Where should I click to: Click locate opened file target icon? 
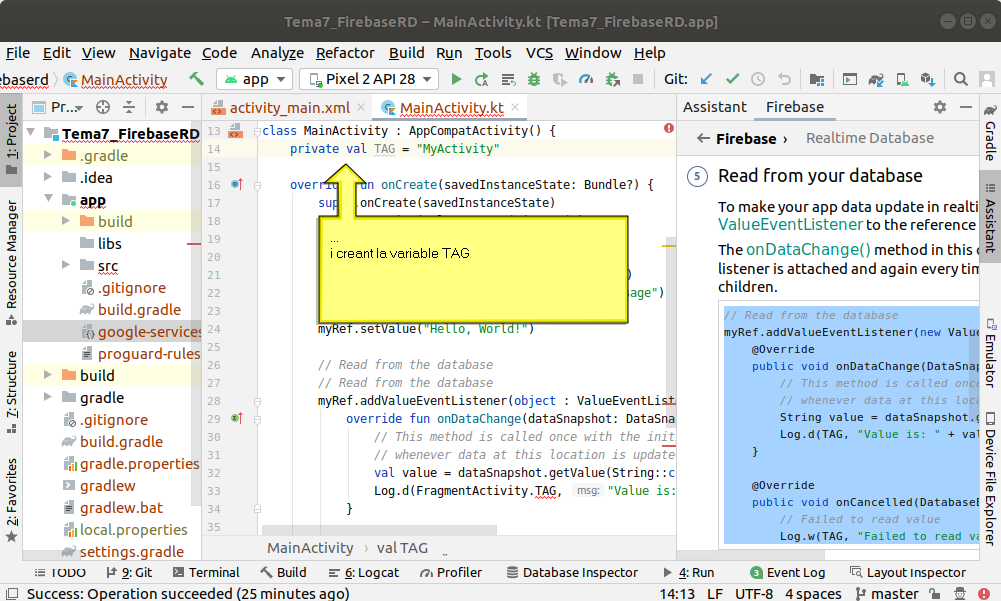(103, 107)
